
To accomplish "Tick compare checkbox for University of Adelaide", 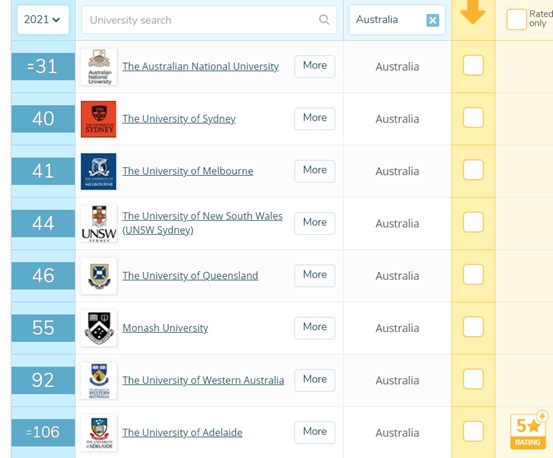I will pyautogui.click(x=473, y=431).
